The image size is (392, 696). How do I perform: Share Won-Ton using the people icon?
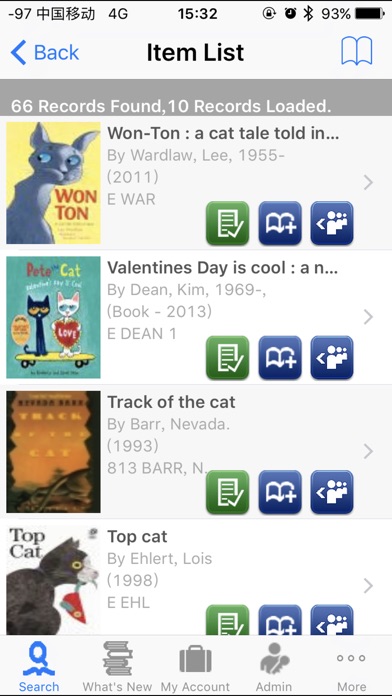pyautogui.click(x=332, y=223)
